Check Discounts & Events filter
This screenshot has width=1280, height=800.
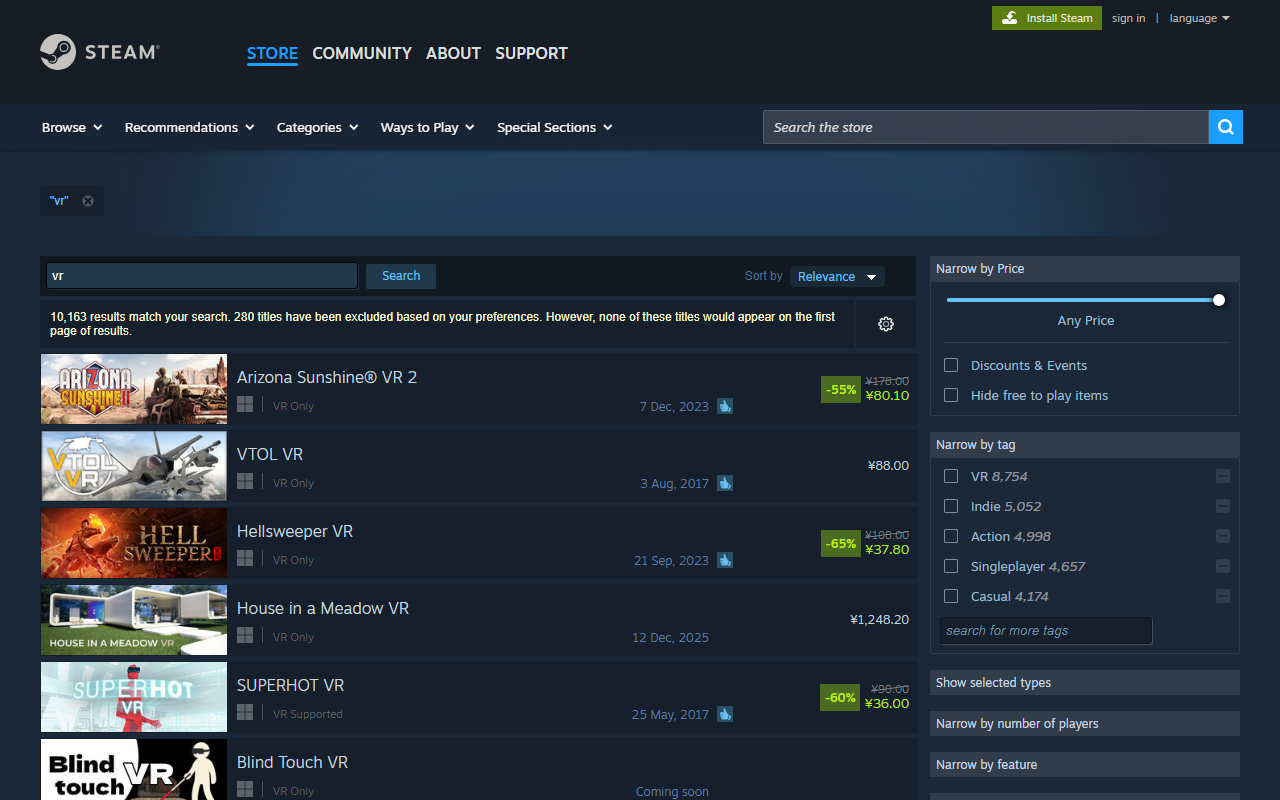pos(951,365)
